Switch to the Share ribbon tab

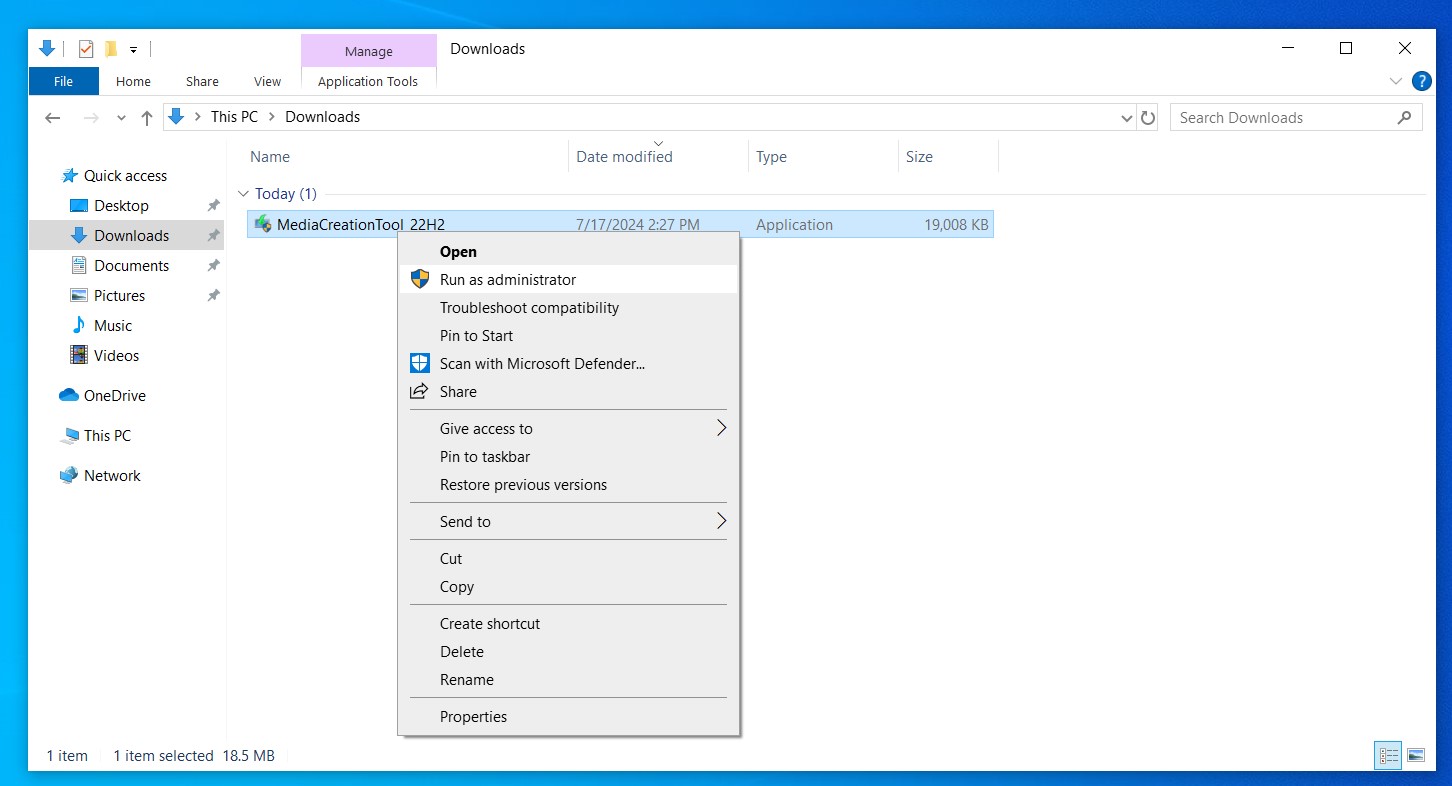[202, 82]
